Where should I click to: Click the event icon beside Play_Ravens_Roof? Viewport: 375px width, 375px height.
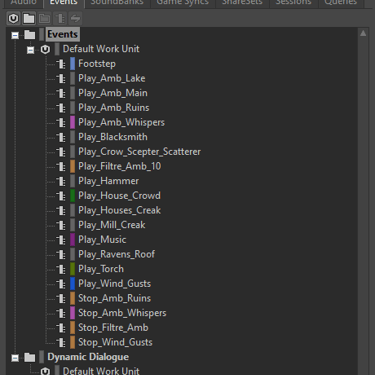(x=61, y=254)
